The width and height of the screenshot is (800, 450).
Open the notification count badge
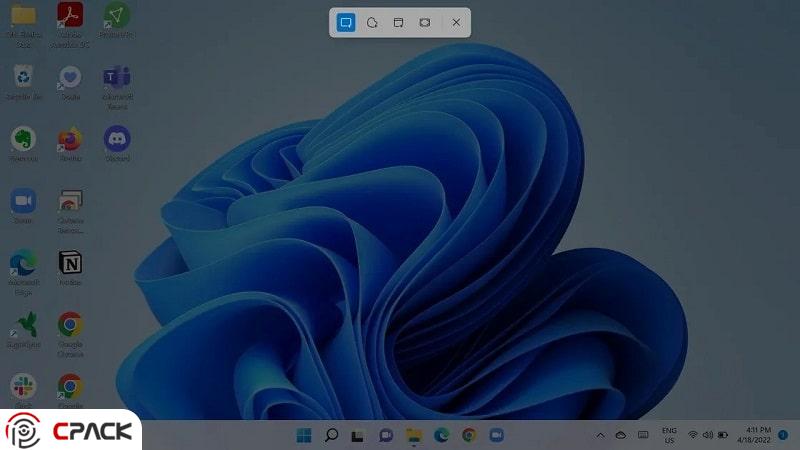coord(783,435)
